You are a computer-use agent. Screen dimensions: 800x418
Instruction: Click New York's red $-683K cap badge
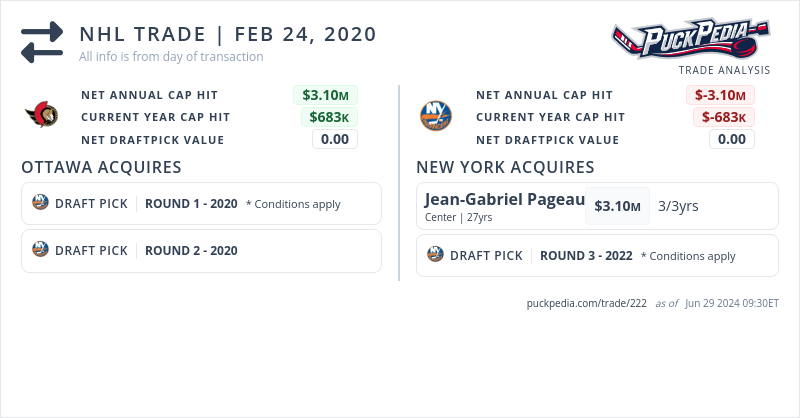point(724,117)
